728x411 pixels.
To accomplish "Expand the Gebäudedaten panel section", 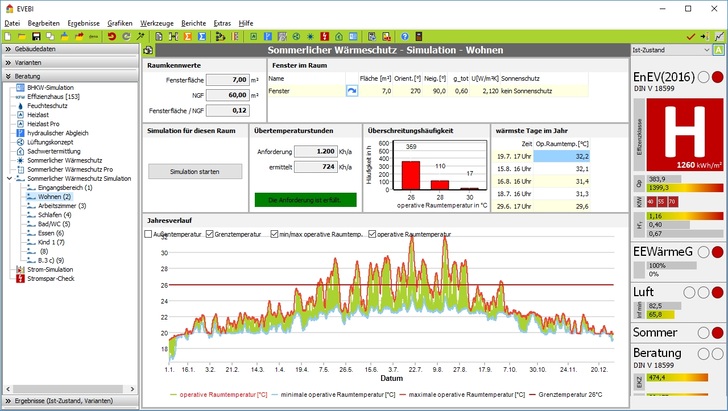I will click(35, 49).
